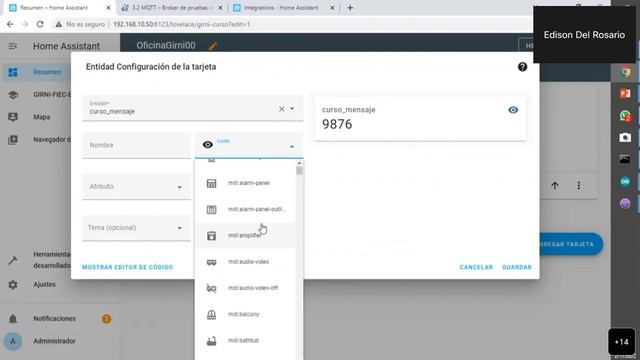
Task: Clear the curso_mensaje entity selection
Action: click(281, 109)
